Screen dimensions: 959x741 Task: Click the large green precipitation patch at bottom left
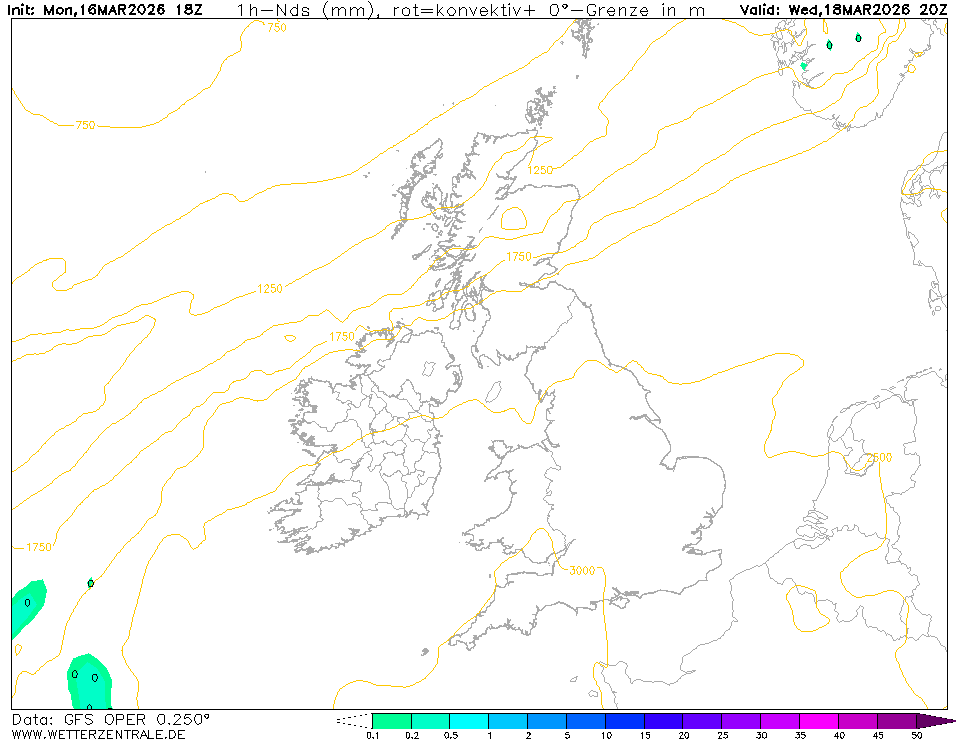coord(90,680)
